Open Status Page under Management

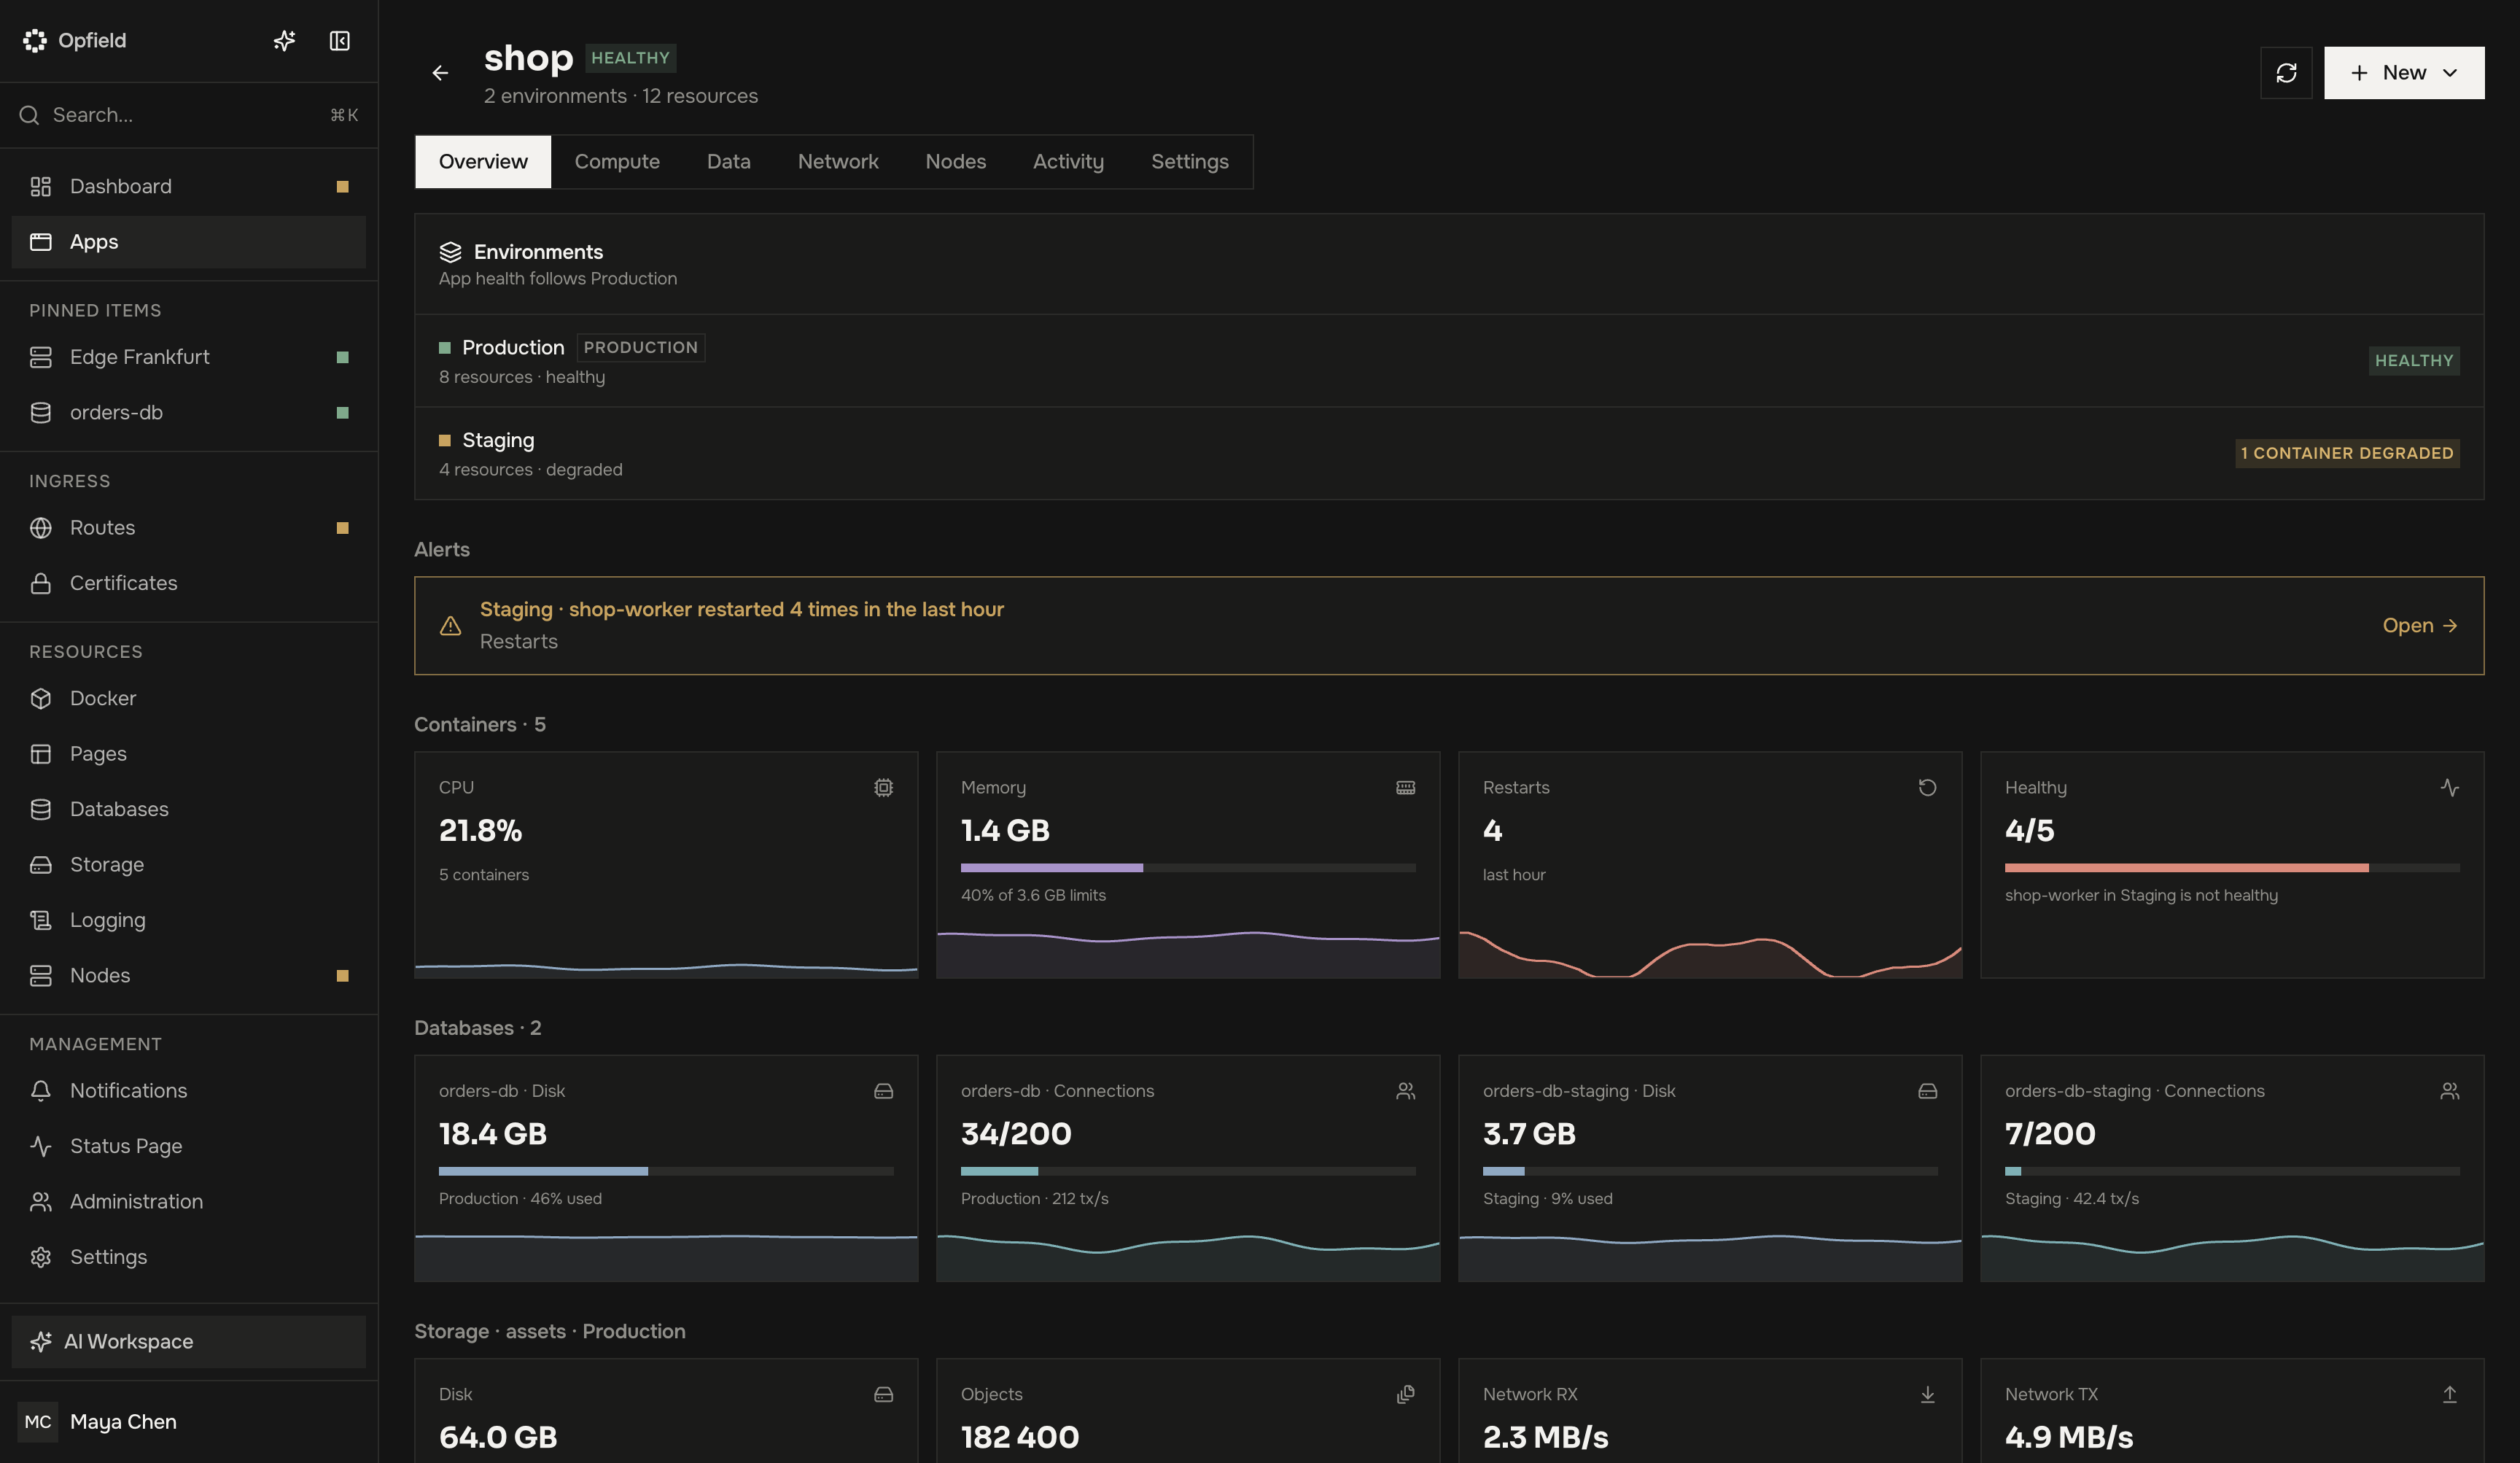click(189, 1146)
